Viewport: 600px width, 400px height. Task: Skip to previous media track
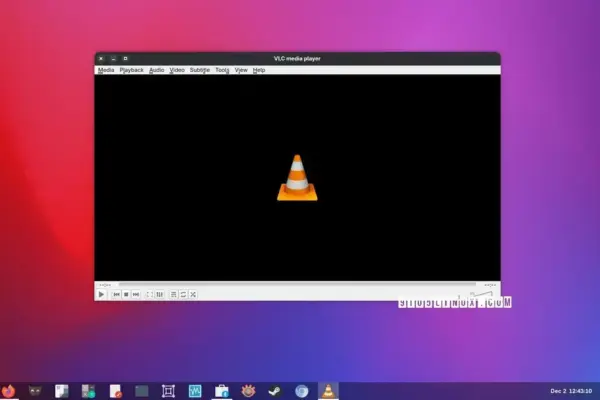(x=116, y=294)
